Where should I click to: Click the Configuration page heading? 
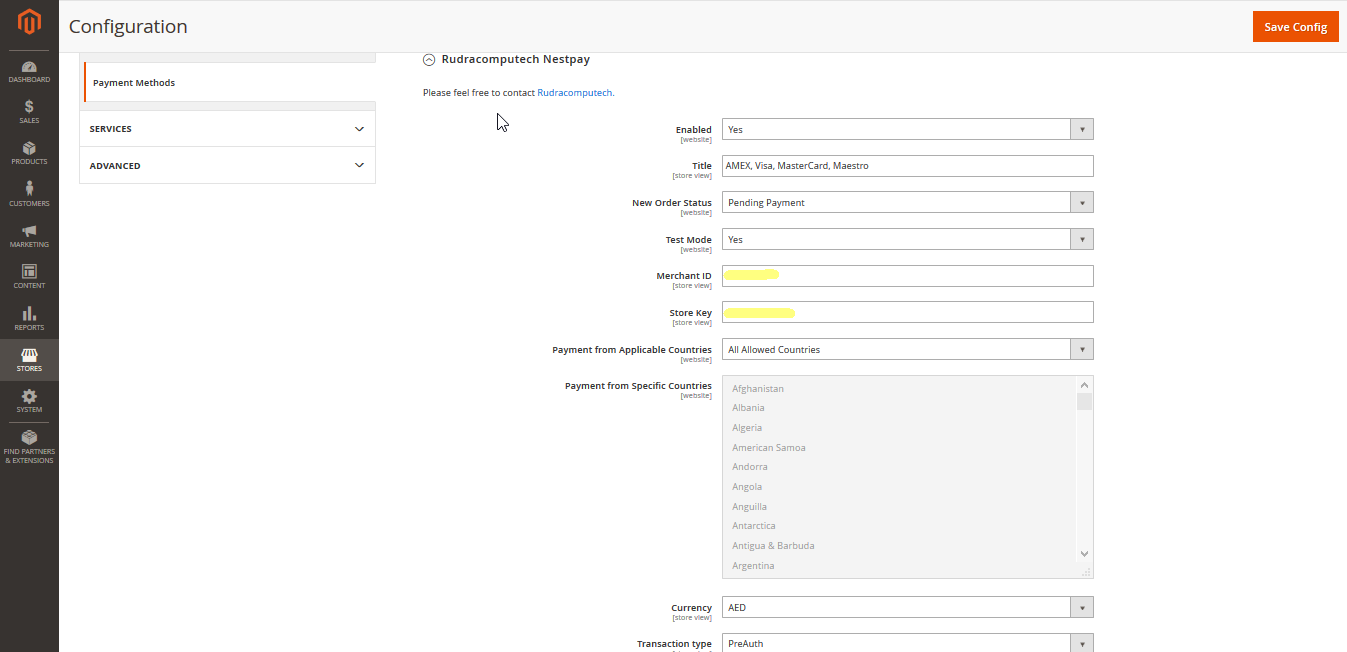[128, 27]
